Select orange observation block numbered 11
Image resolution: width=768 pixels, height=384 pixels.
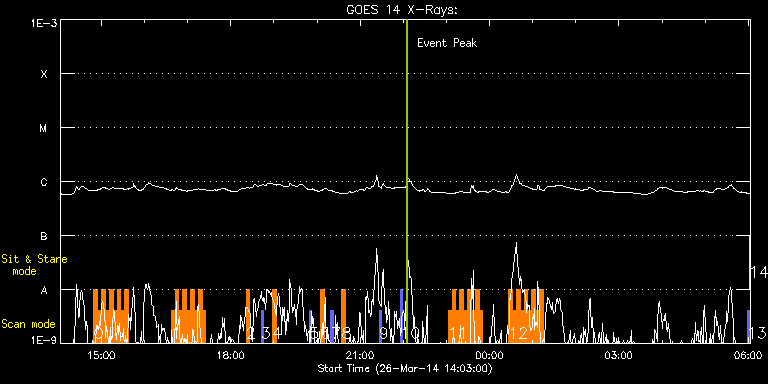465,316
